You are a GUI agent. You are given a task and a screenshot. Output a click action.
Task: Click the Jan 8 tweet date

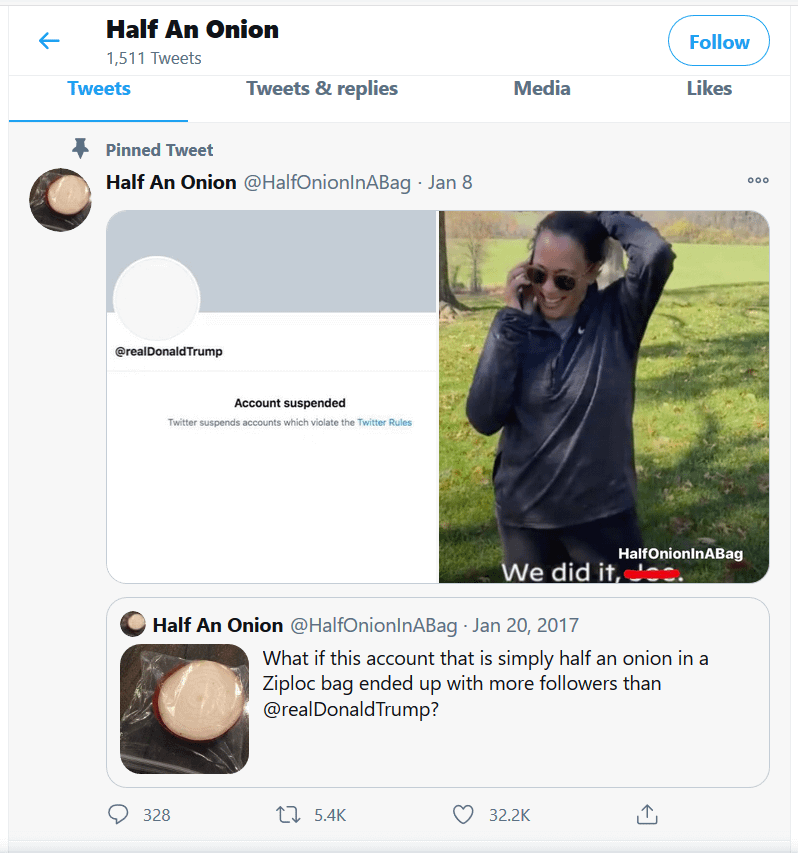point(450,182)
